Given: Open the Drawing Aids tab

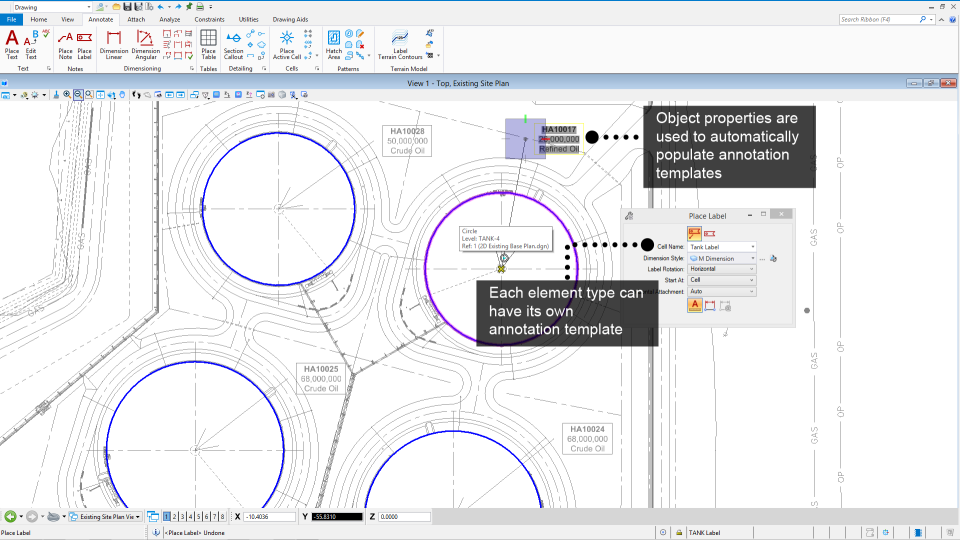Looking at the screenshot, I should click(x=290, y=19).
